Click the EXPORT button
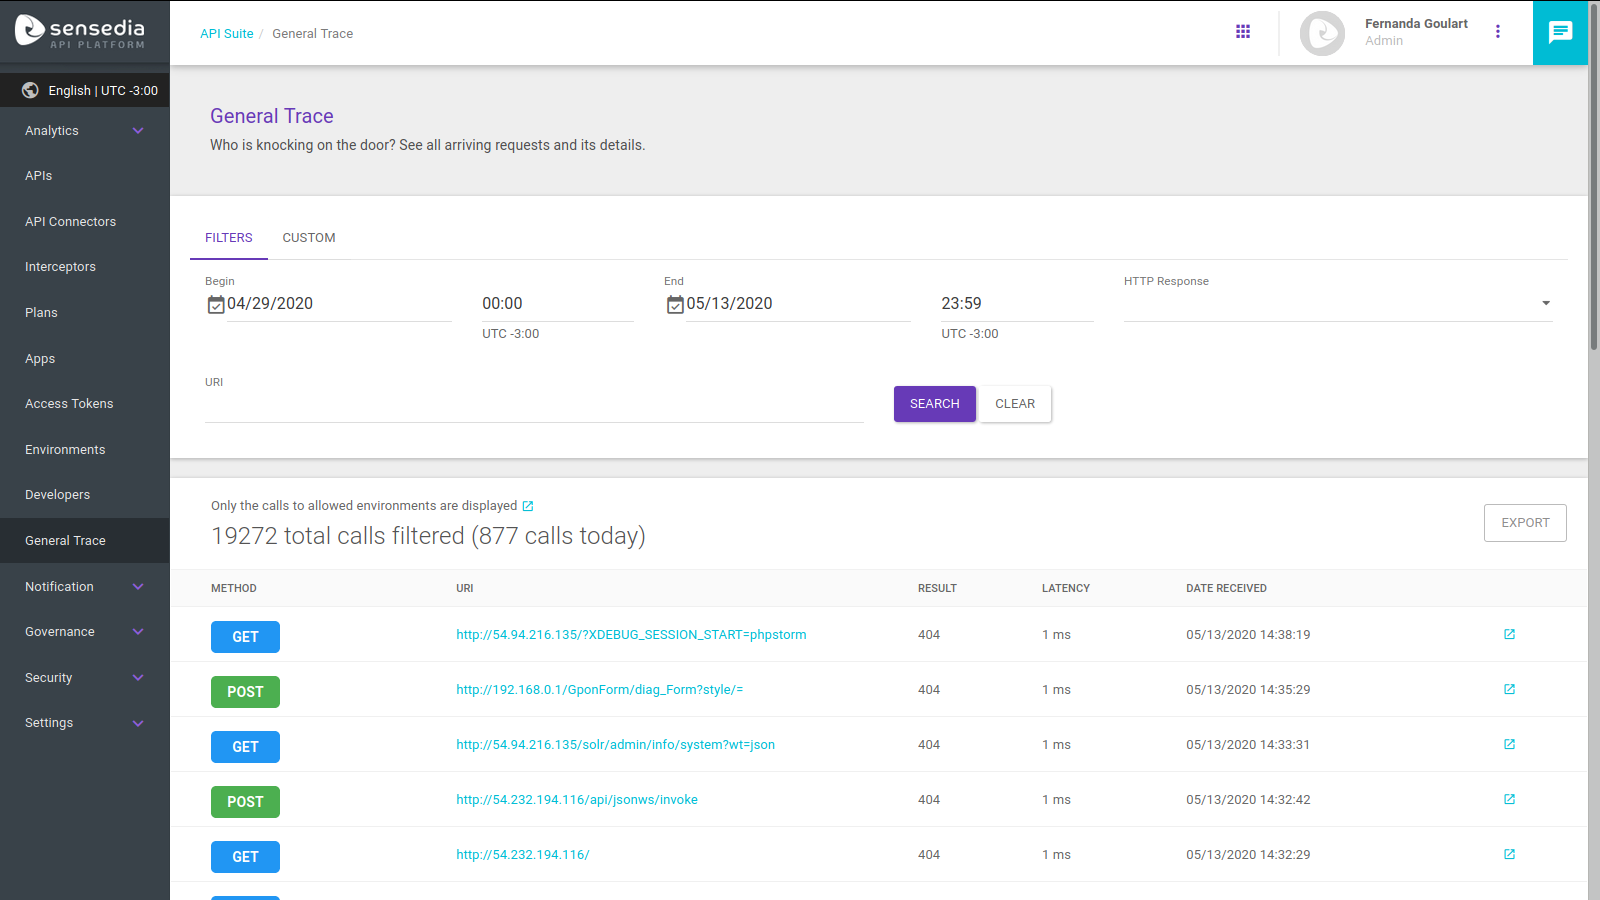Viewport: 1600px width, 900px height. pyautogui.click(x=1524, y=523)
